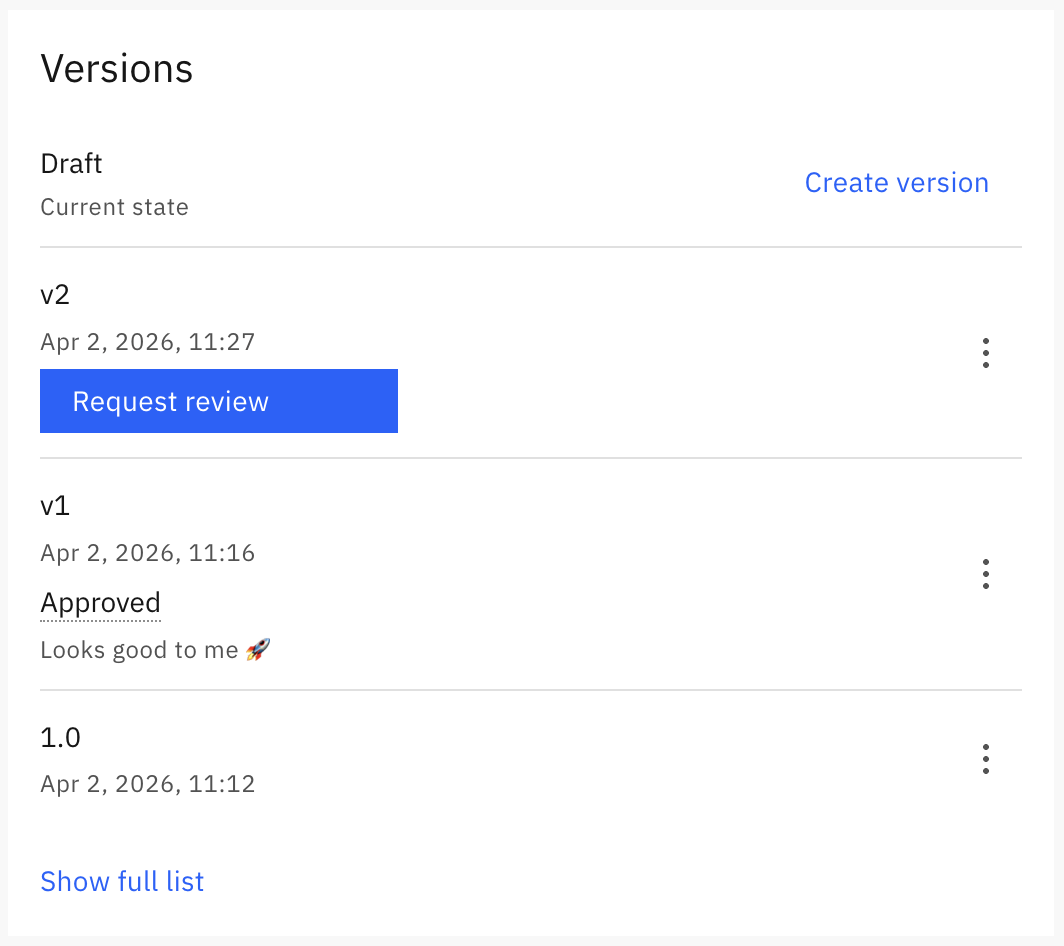Select the Draft entry title
The image size is (1064, 946).
pyautogui.click(x=71, y=163)
